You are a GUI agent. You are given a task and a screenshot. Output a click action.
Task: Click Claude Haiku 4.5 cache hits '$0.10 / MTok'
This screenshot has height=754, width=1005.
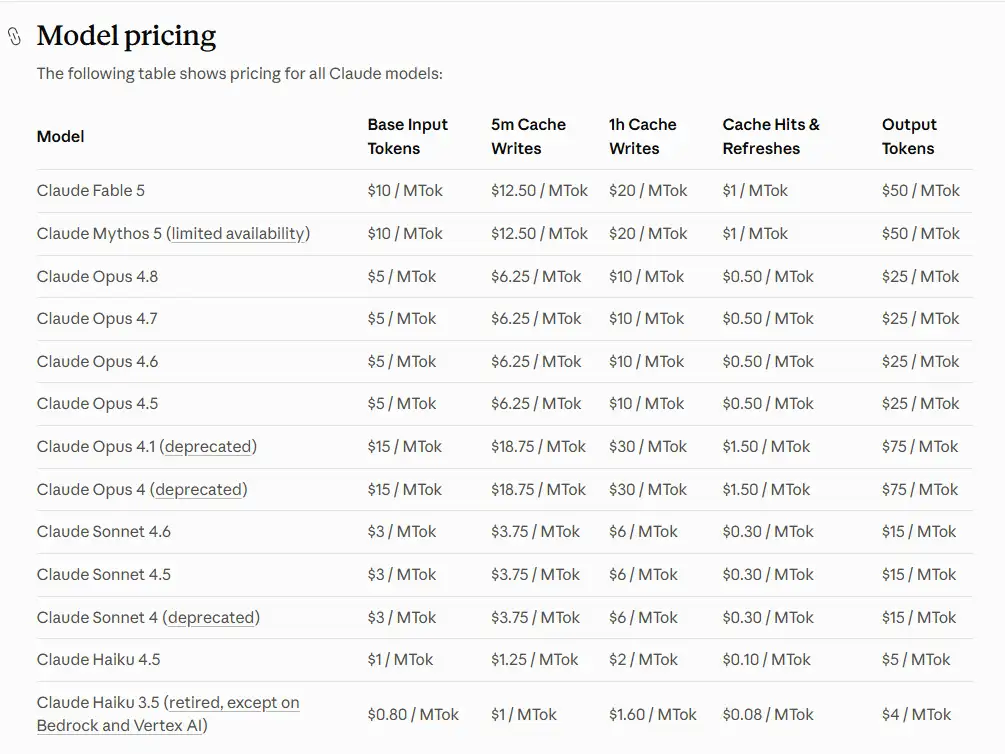click(x=767, y=660)
